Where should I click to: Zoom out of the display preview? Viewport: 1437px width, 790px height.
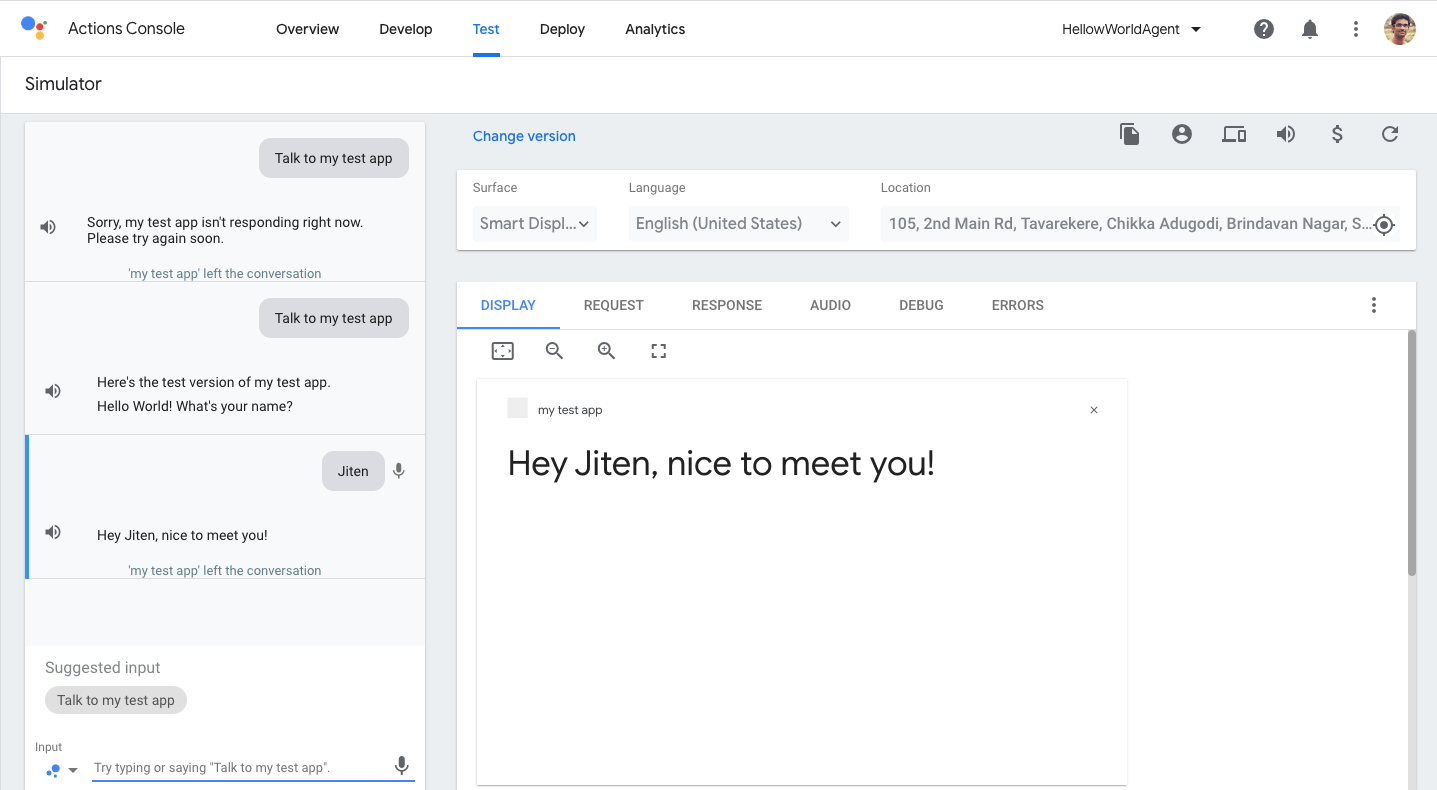pyautogui.click(x=554, y=351)
